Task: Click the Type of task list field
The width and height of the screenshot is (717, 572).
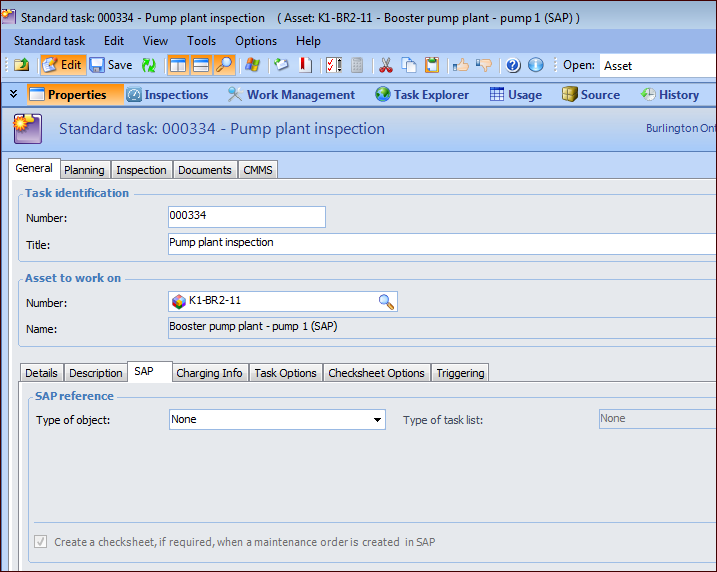Action: pyautogui.click(x=658, y=419)
